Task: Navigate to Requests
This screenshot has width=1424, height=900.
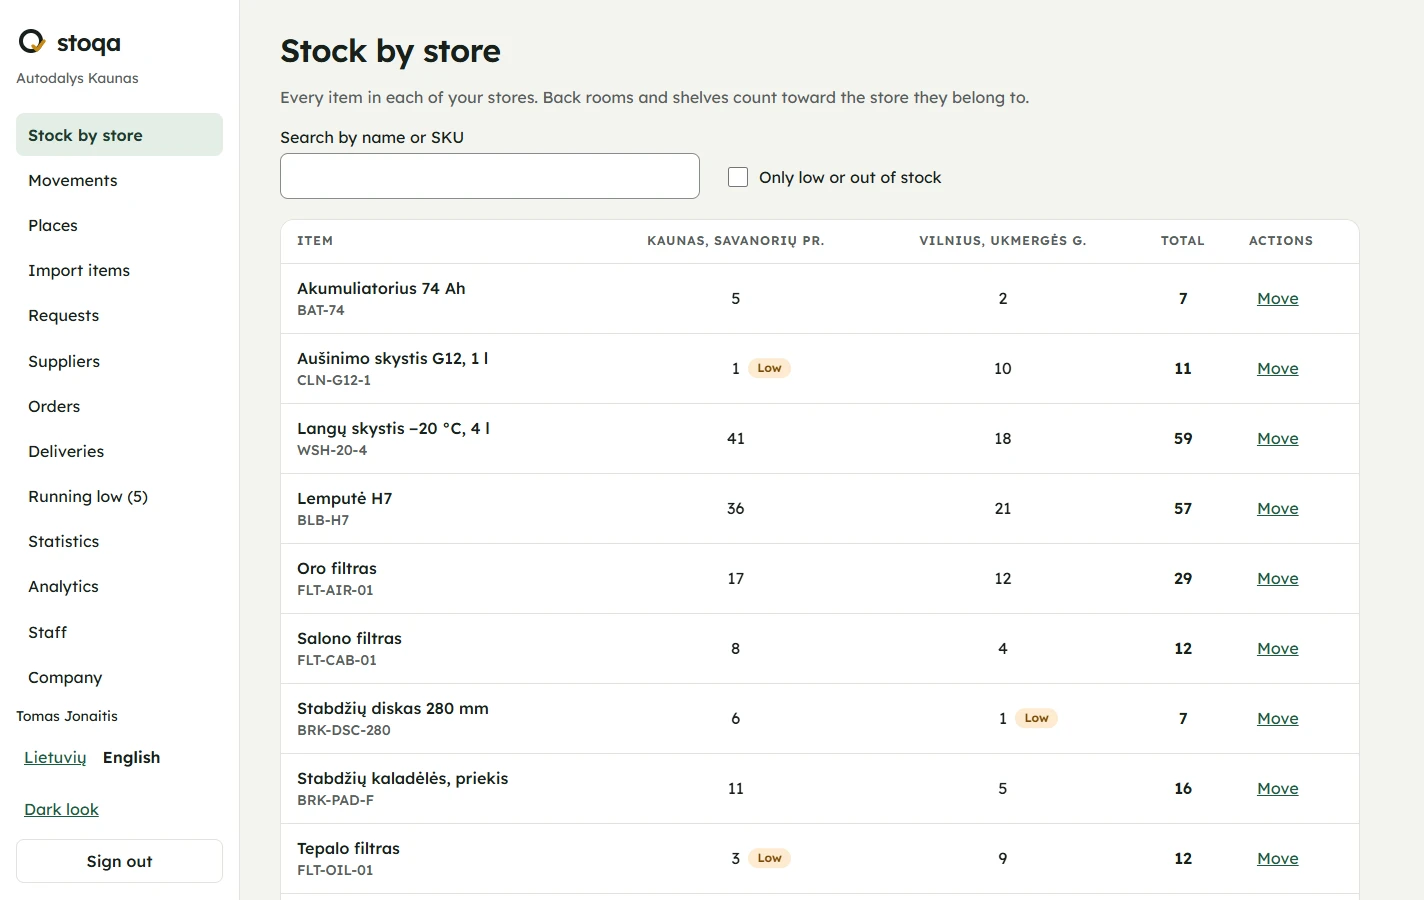Action: pyautogui.click(x=119, y=315)
